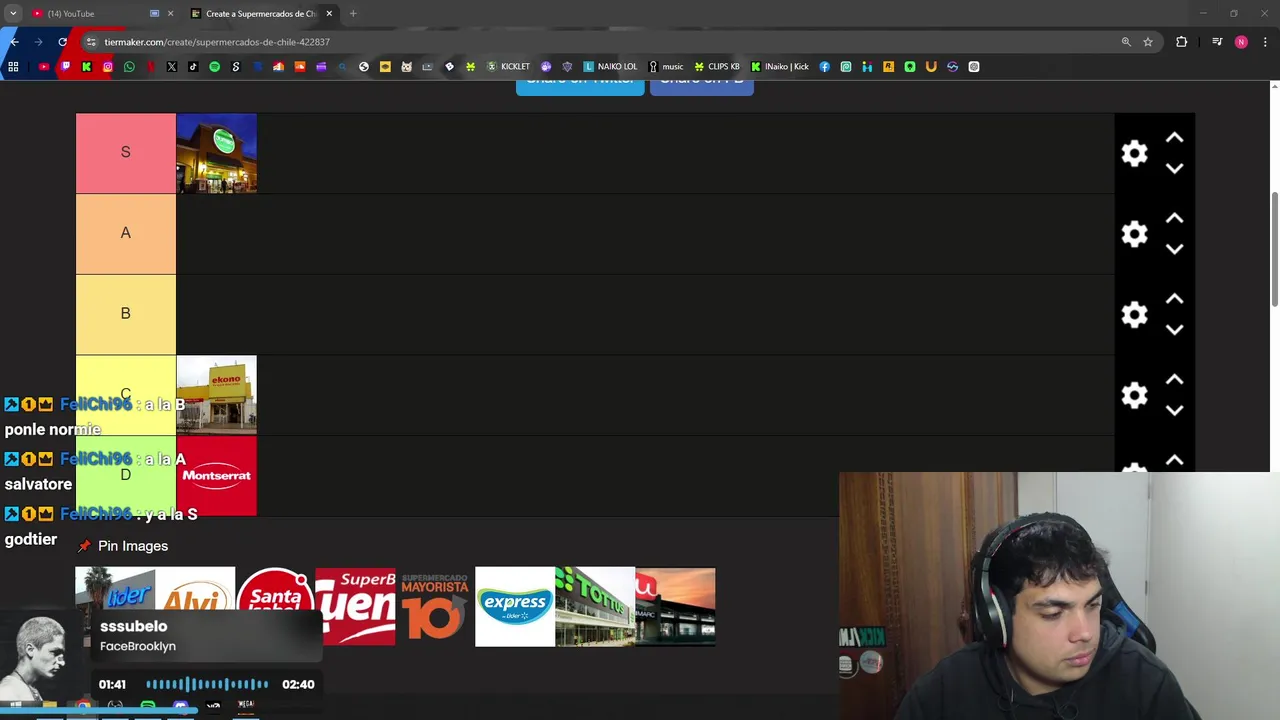The height and width of the screenshot is (720, 1280).
Task: Open Spotify bookmark icon
Action: click(214, 67)
